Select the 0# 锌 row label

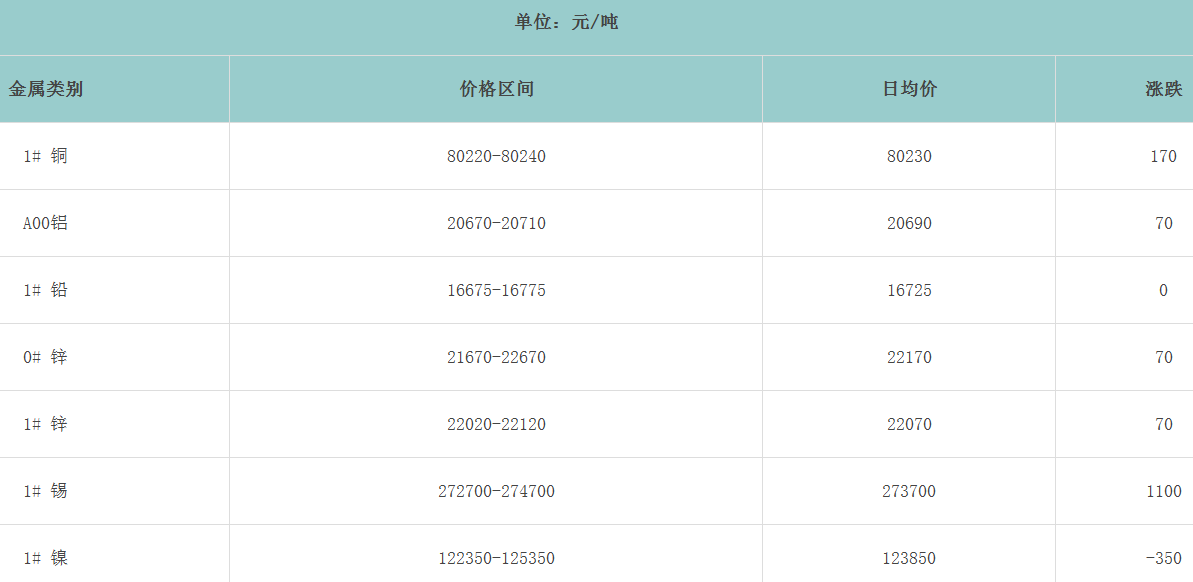46,357
